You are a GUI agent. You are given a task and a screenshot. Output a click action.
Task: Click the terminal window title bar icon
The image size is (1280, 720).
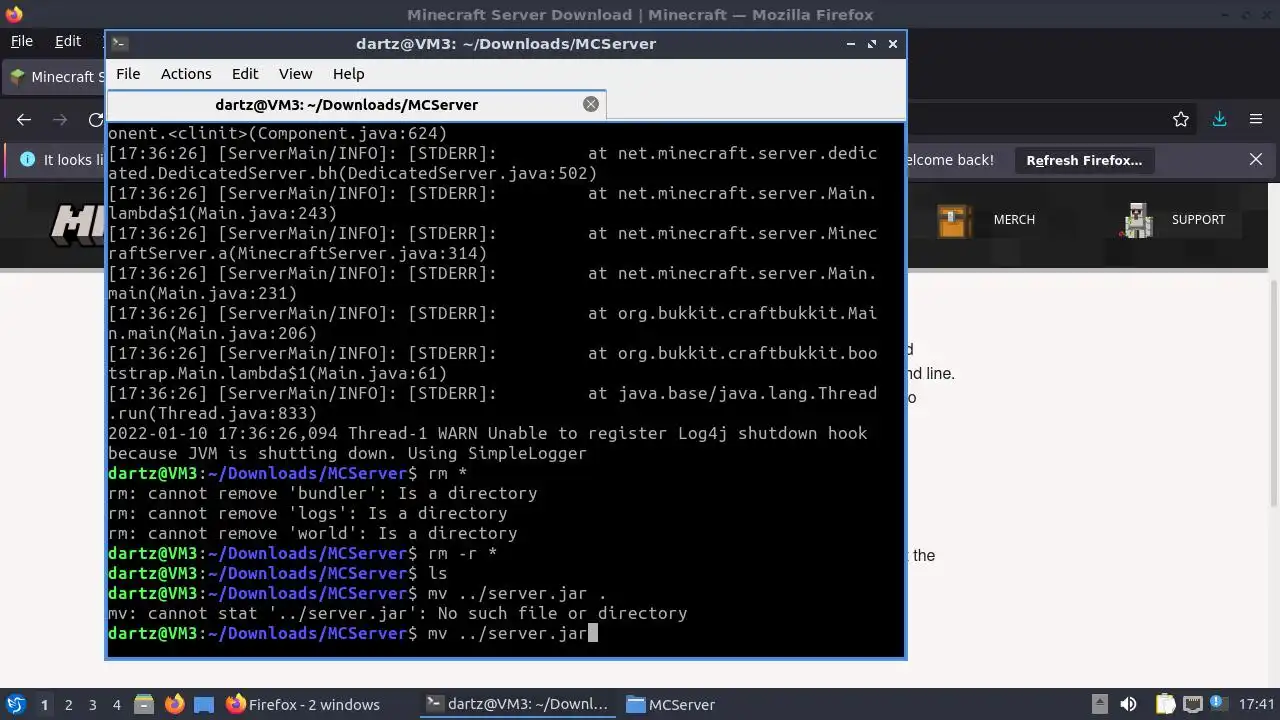point(119,43)
